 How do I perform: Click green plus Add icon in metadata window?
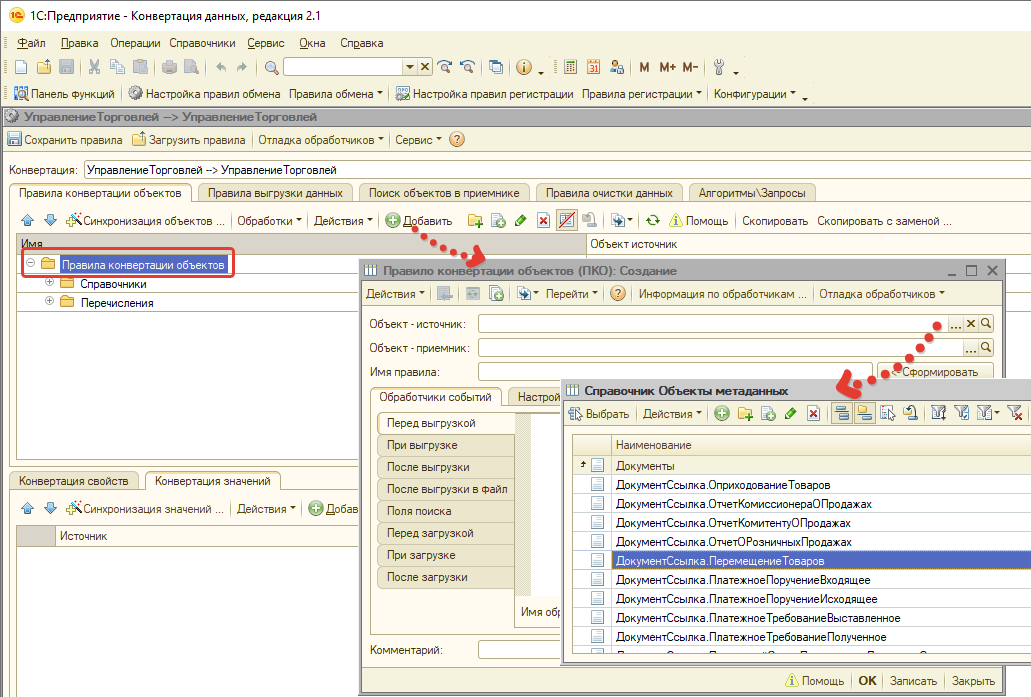click(722, 414)
